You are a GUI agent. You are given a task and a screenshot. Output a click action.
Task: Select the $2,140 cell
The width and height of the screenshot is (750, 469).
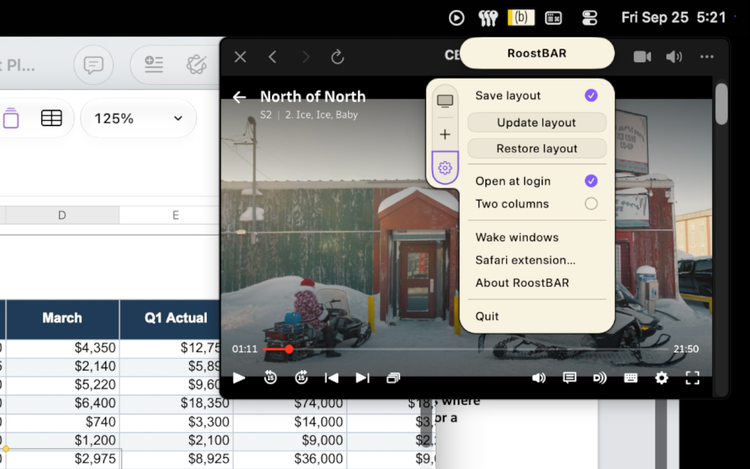click(x=62, y=366)
